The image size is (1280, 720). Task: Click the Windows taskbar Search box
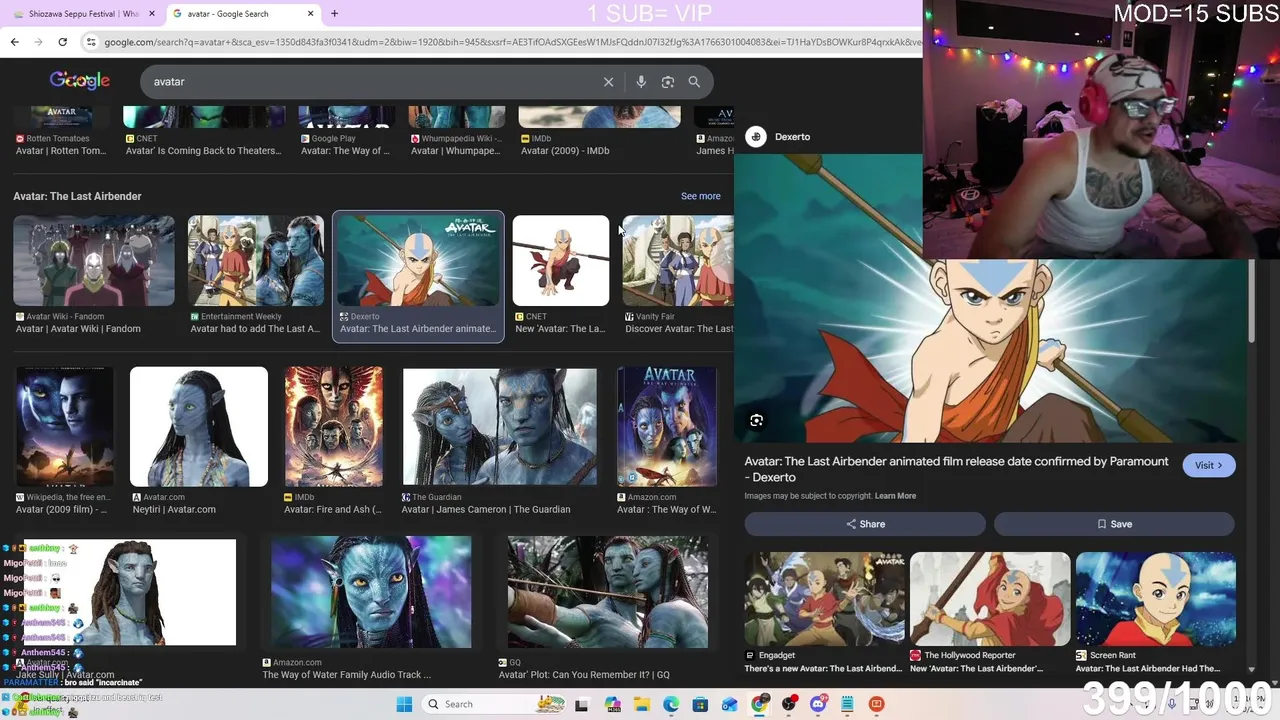[494, 704]
